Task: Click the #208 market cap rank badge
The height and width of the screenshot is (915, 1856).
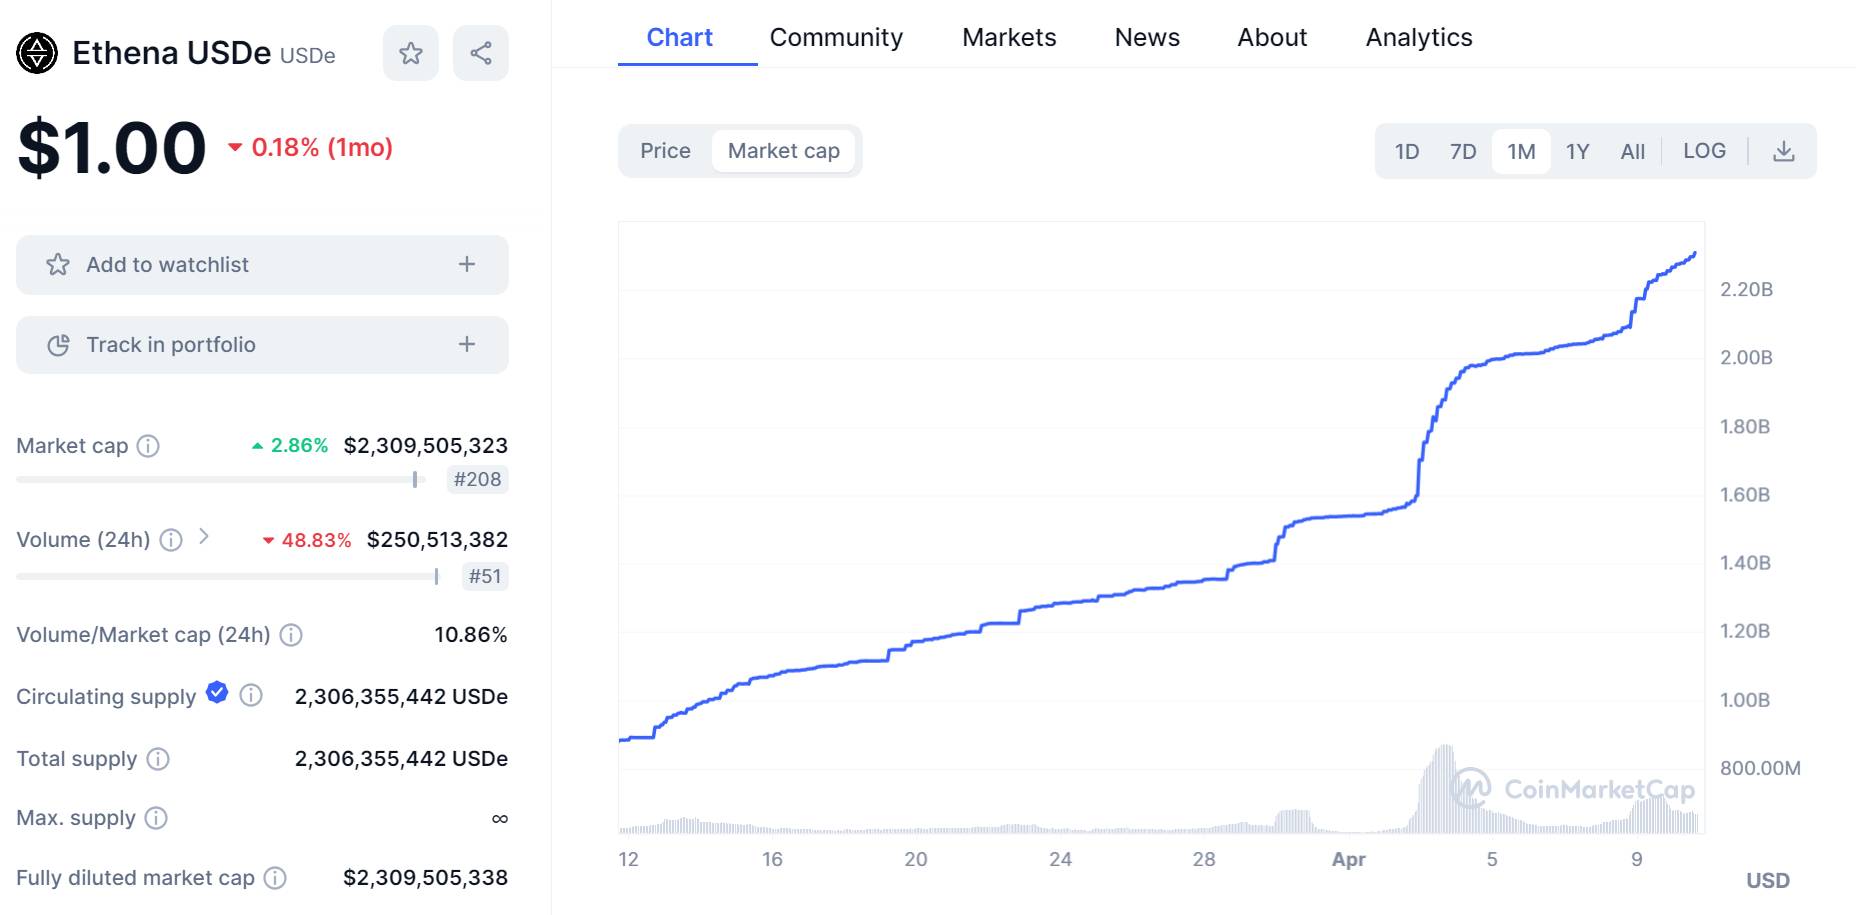Action: tap(477, 480)
